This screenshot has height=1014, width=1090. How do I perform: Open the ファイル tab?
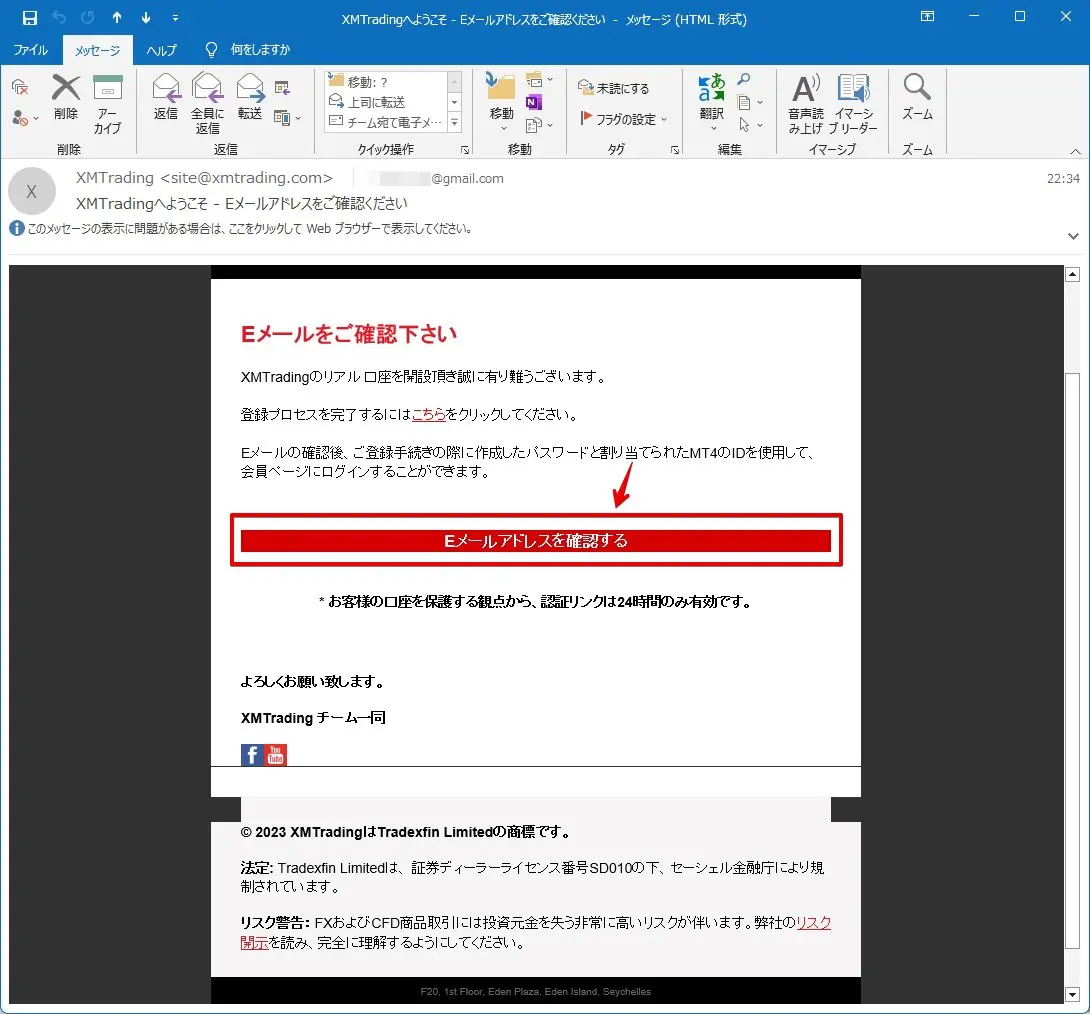[x=30, y=50]
